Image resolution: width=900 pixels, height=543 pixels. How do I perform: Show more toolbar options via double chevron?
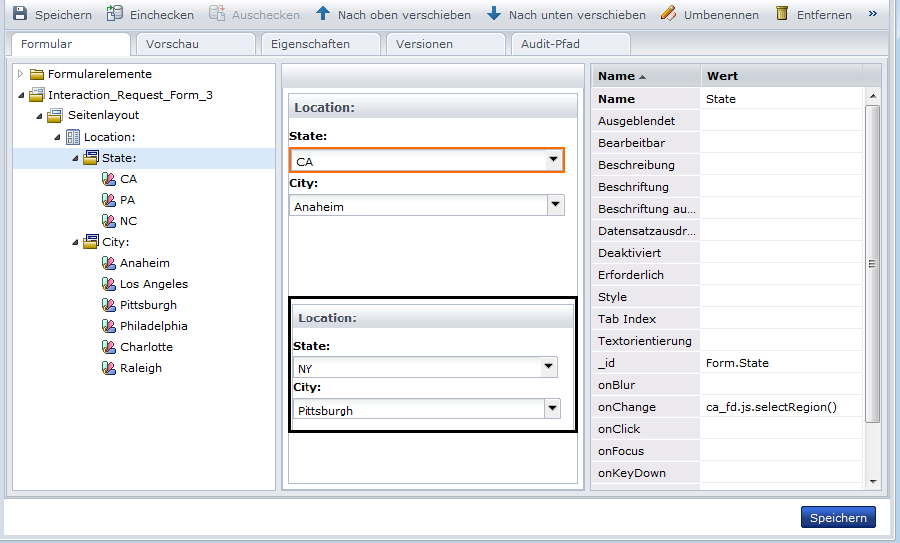pos(873,15)
